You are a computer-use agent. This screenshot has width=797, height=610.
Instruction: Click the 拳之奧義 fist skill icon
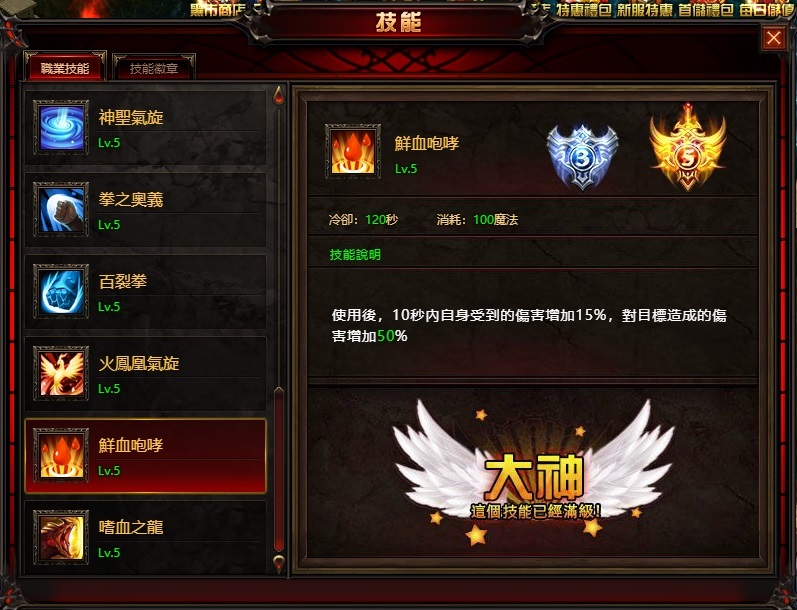[x=61, y=209]
